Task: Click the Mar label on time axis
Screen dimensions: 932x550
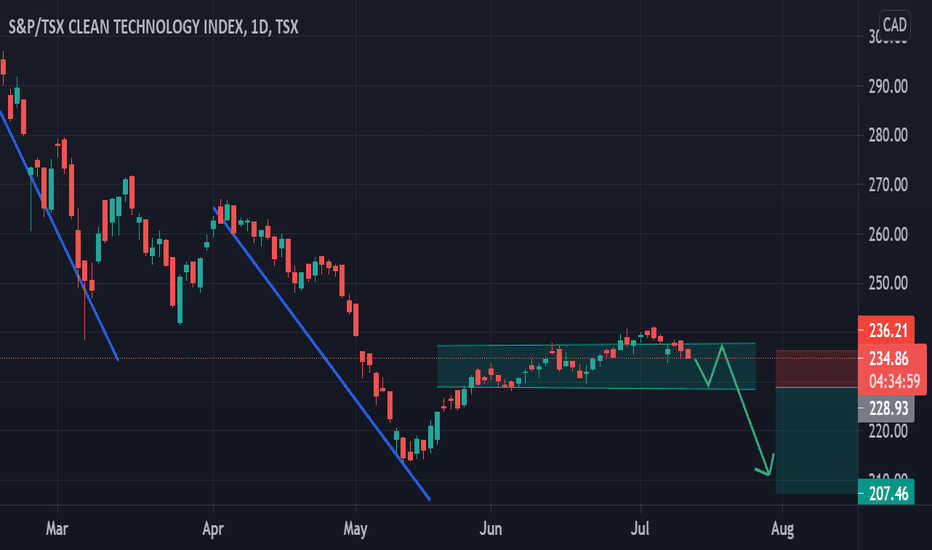Action: [x=57, y=529]
